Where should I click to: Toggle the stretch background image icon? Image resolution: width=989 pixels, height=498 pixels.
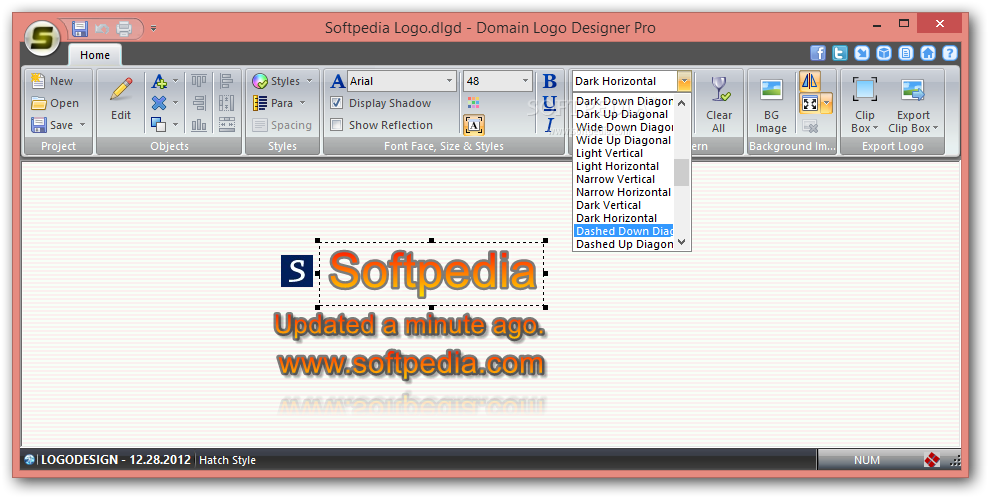point(809,103)
